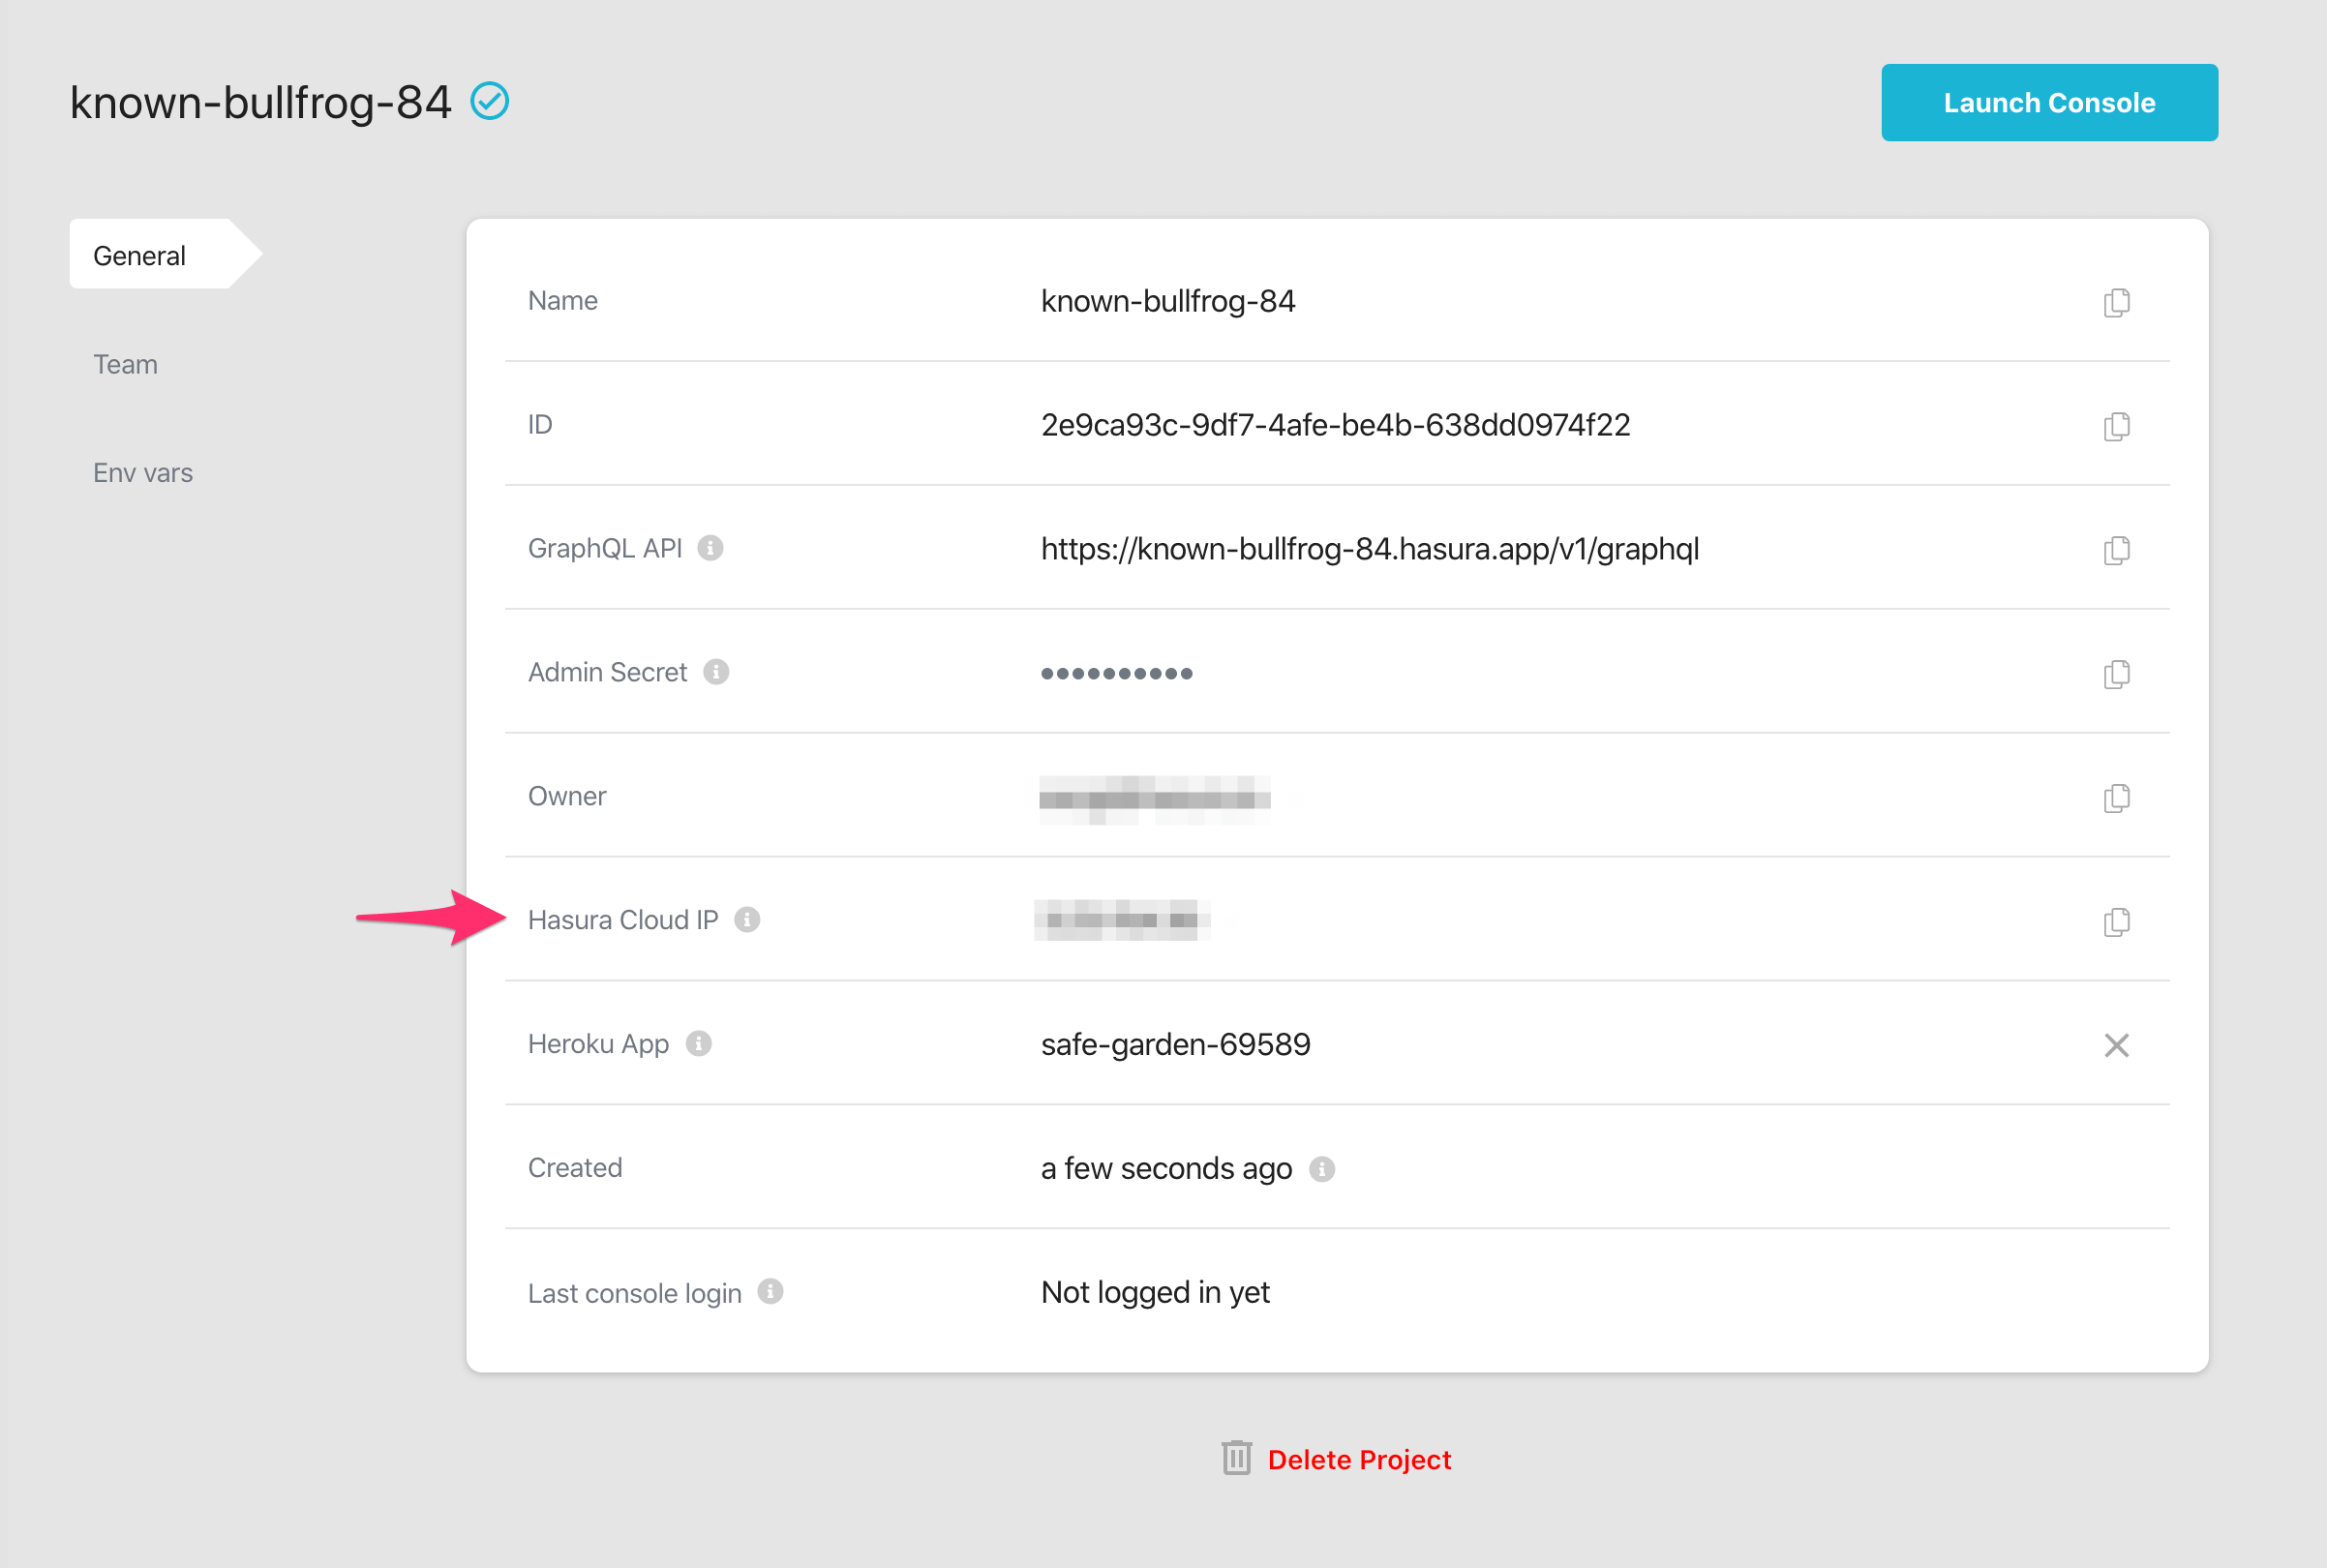Copy the Hasura Cloud IP address
Image resolution: width=2327 pixels, height=1568 pixels.
(2116, 922)
